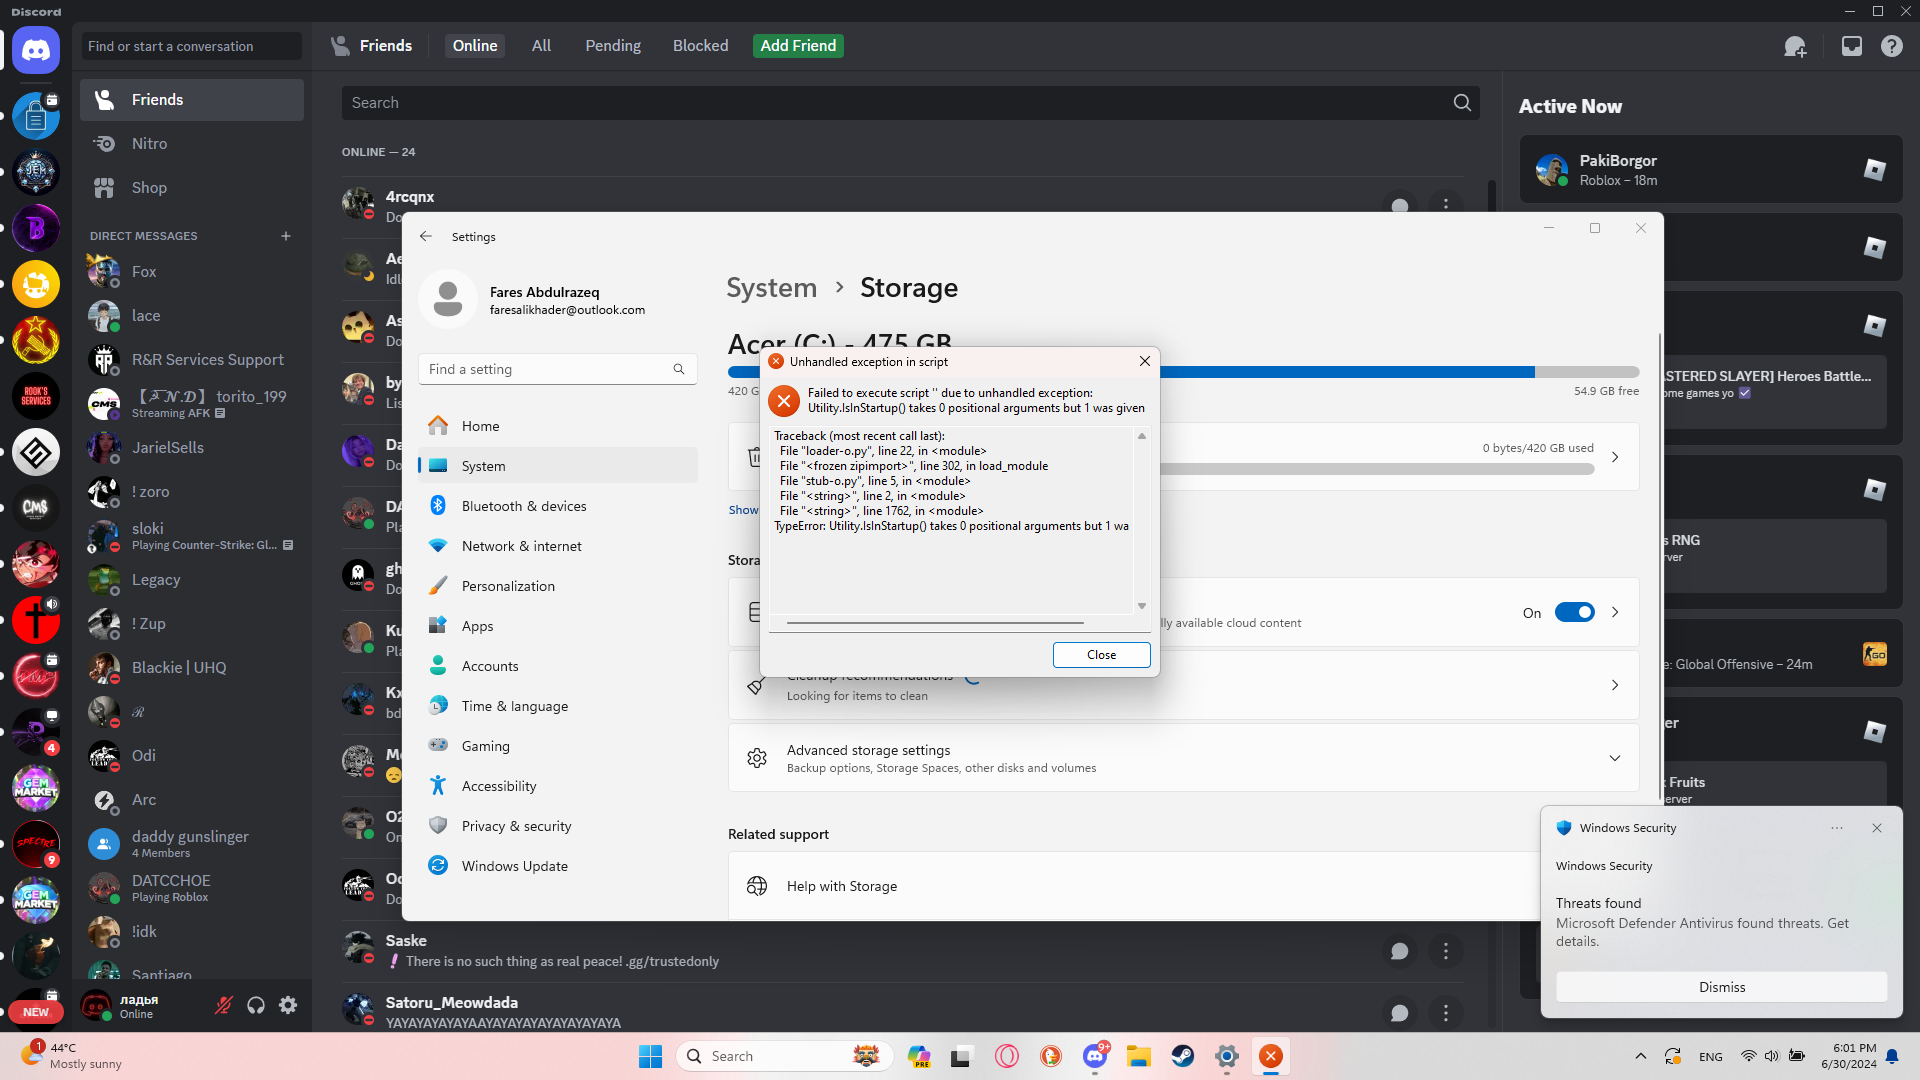Click the Find a setting field
The image size is (1920, 1080).
point(558,369)
